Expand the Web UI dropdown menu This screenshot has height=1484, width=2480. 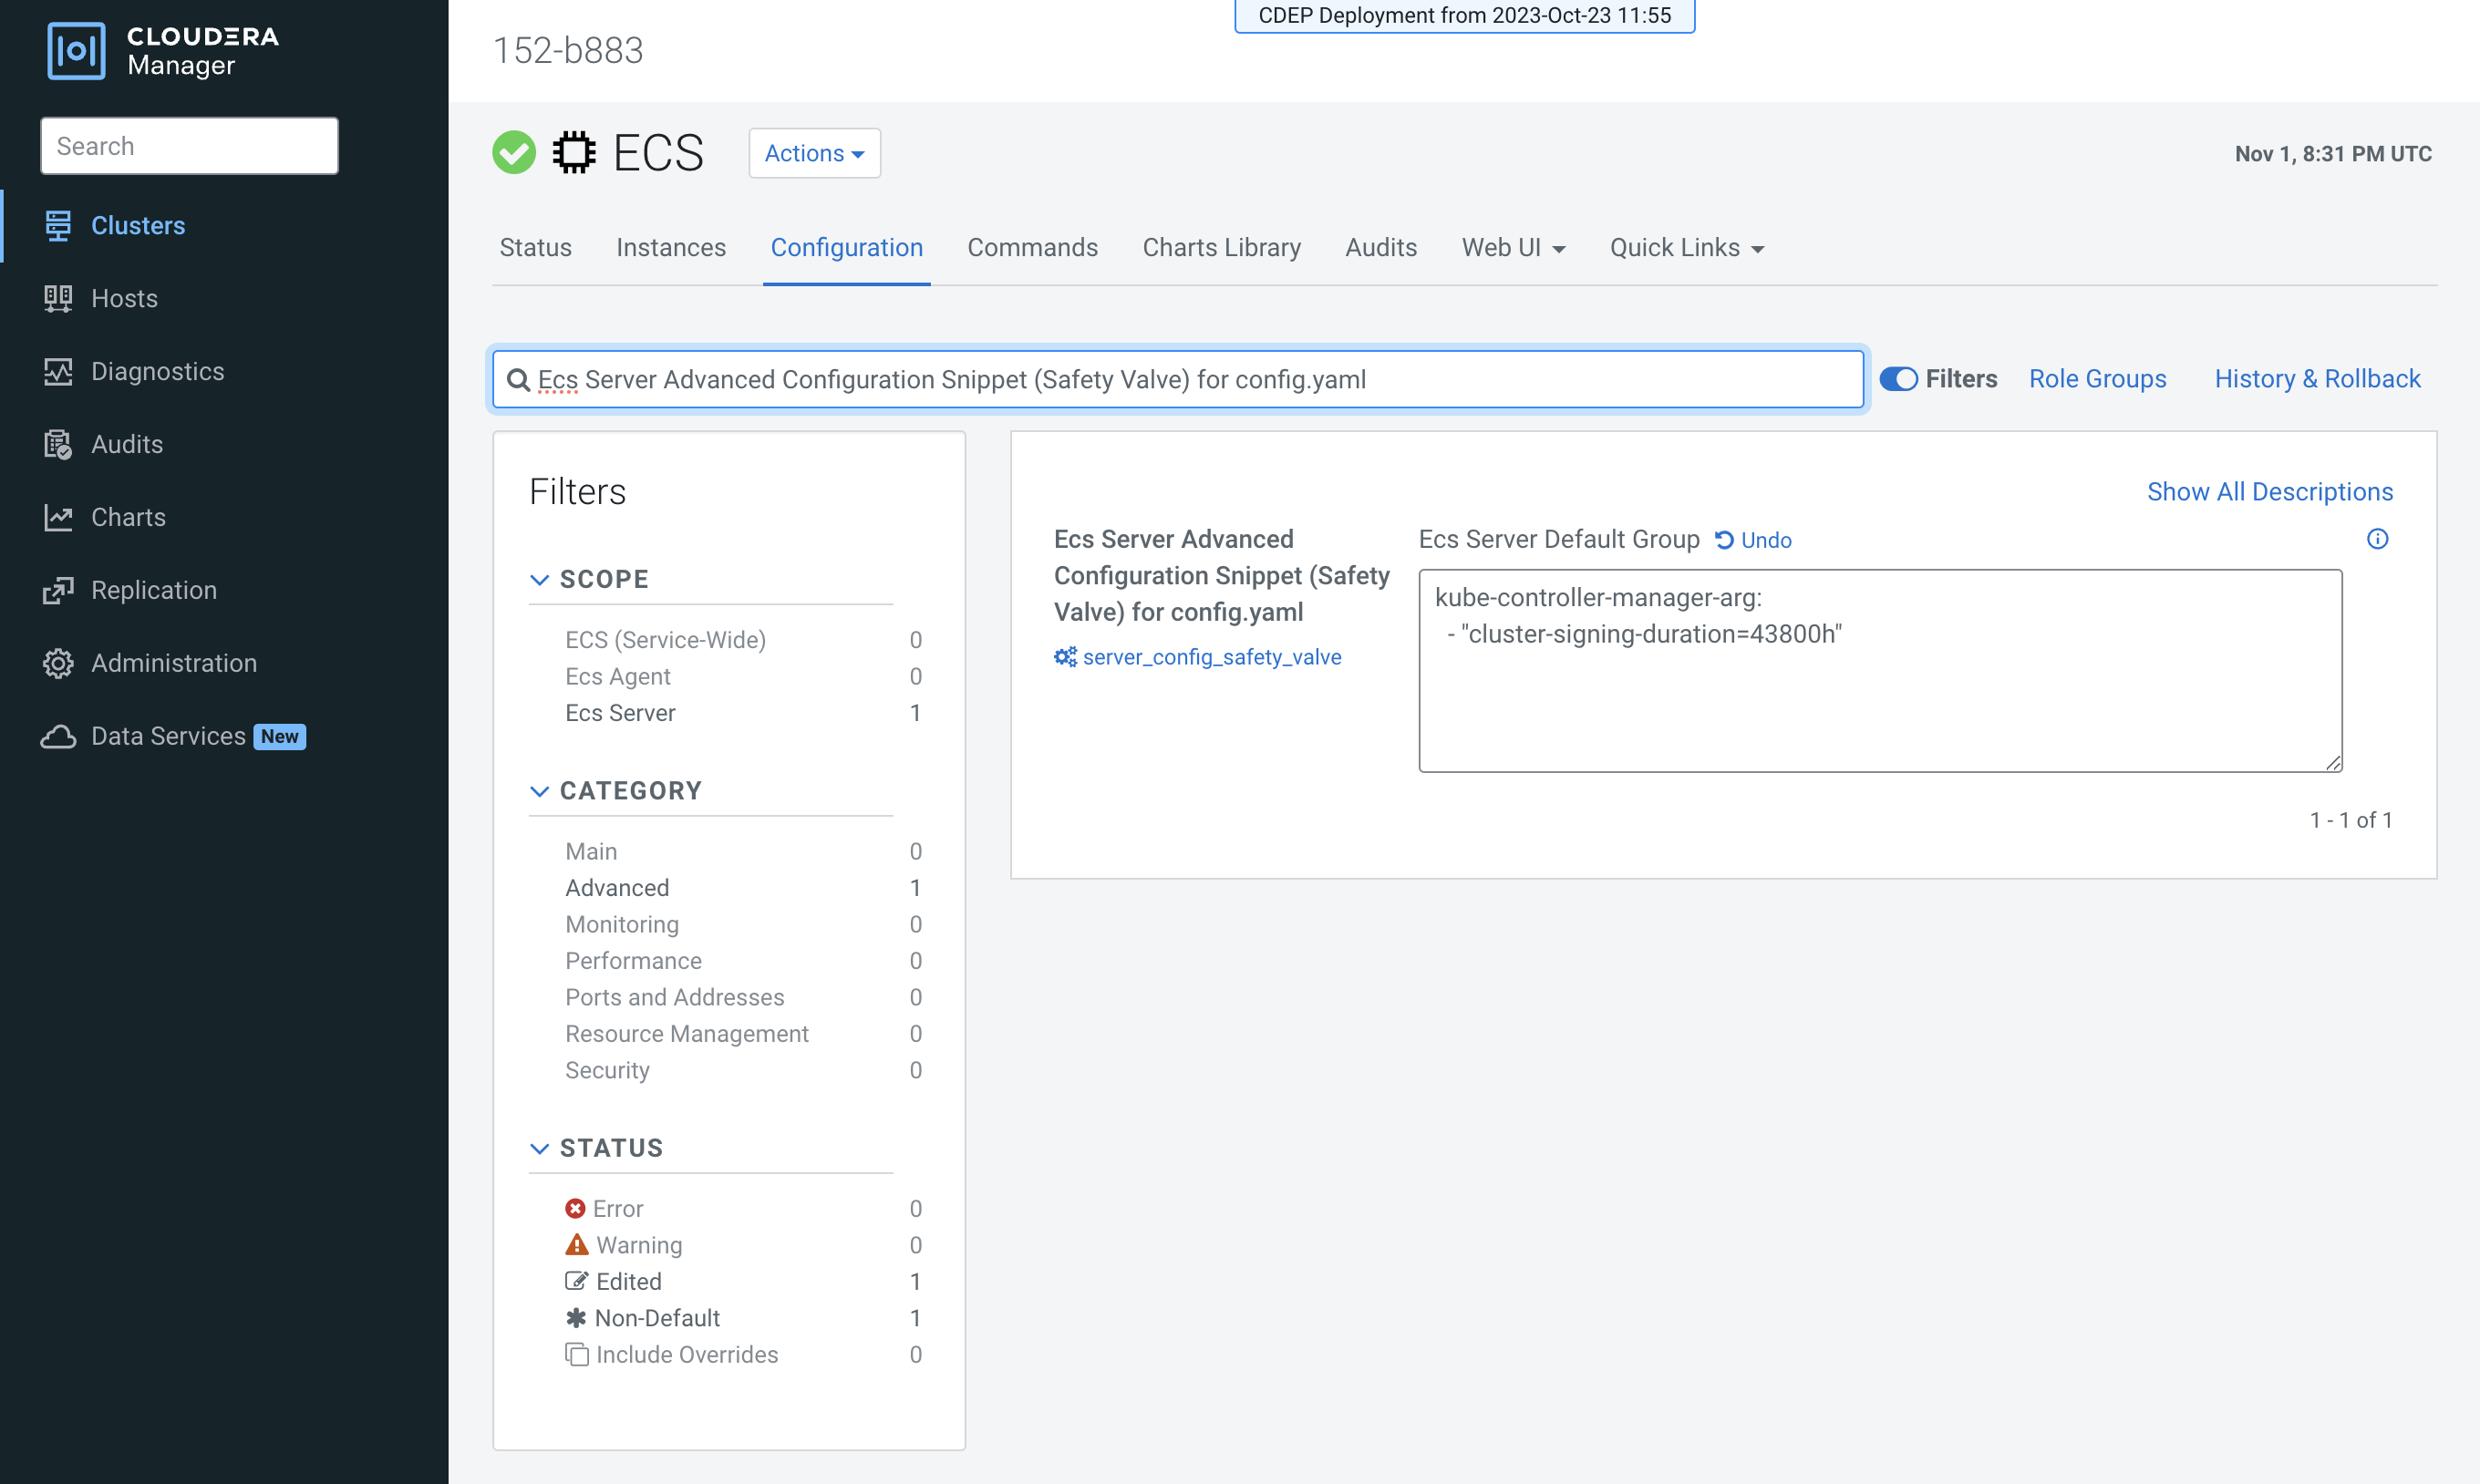coord(1513,247)
